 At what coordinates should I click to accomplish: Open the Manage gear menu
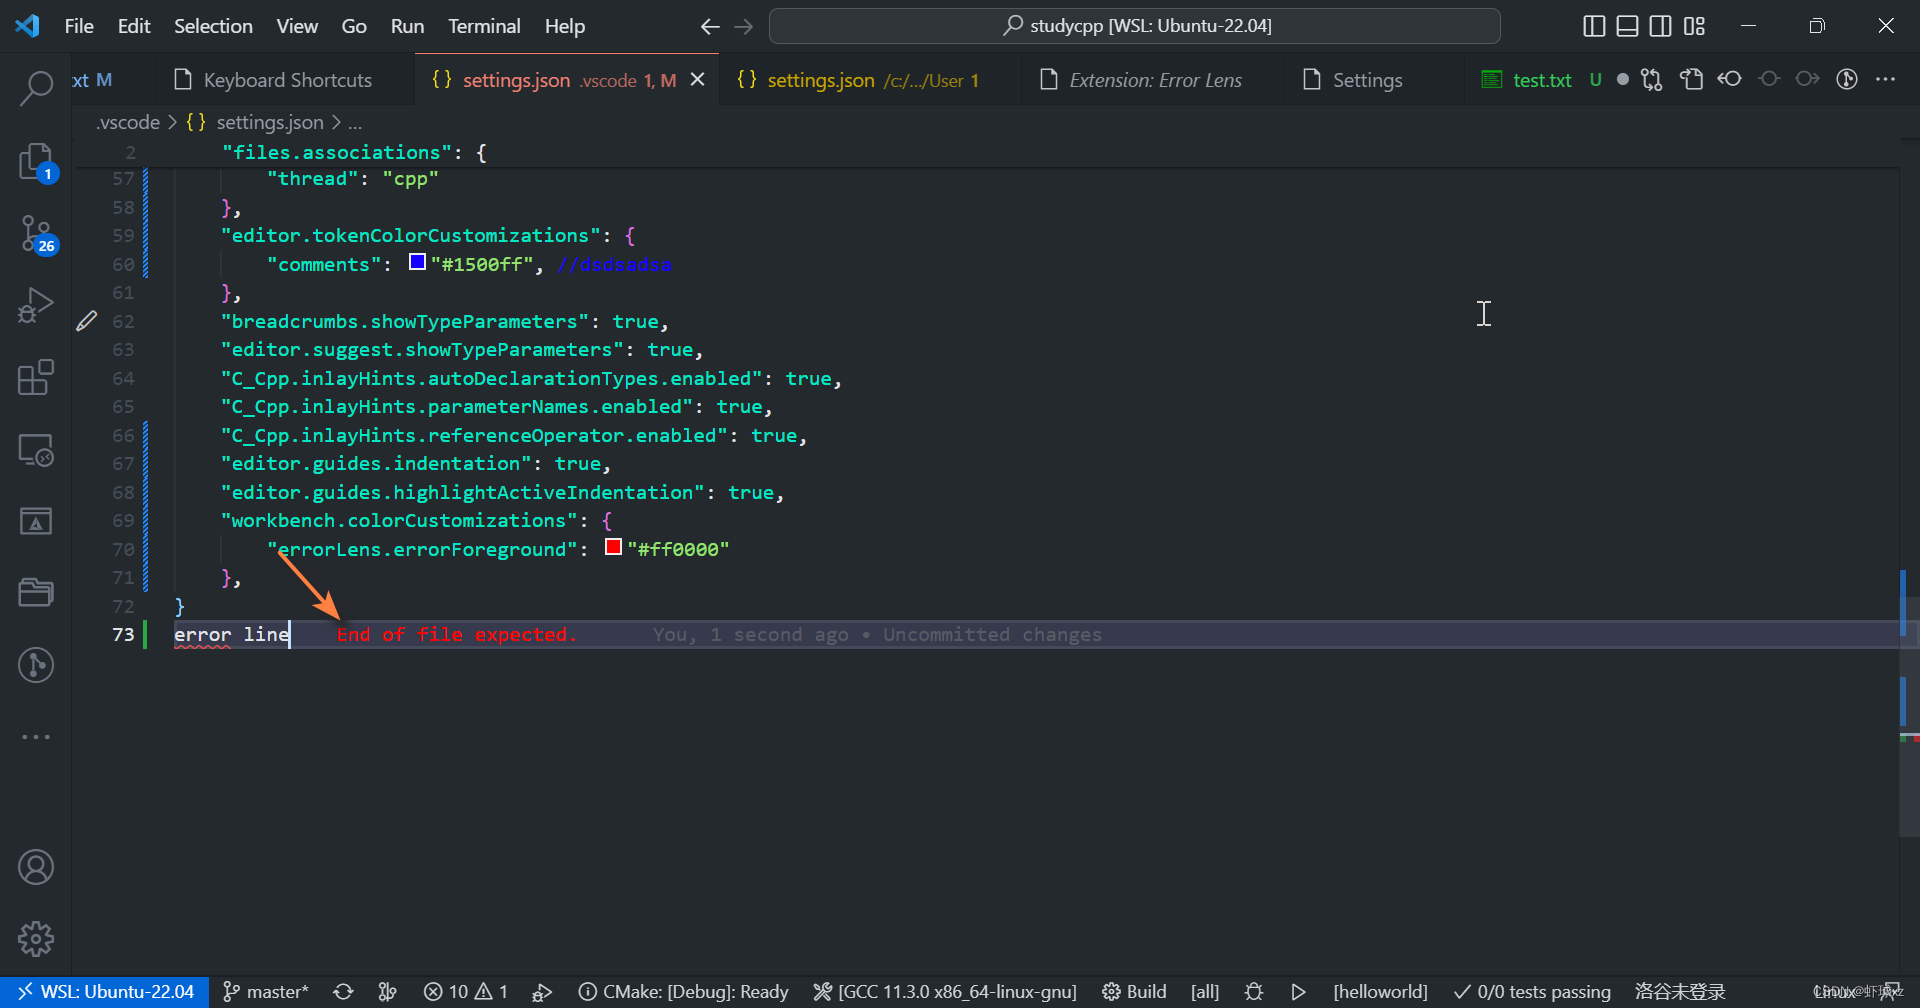click(x=36, y=939)
